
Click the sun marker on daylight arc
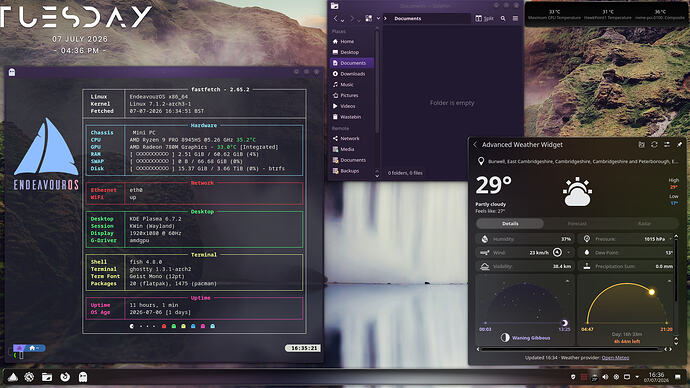[x=652, y=292]
